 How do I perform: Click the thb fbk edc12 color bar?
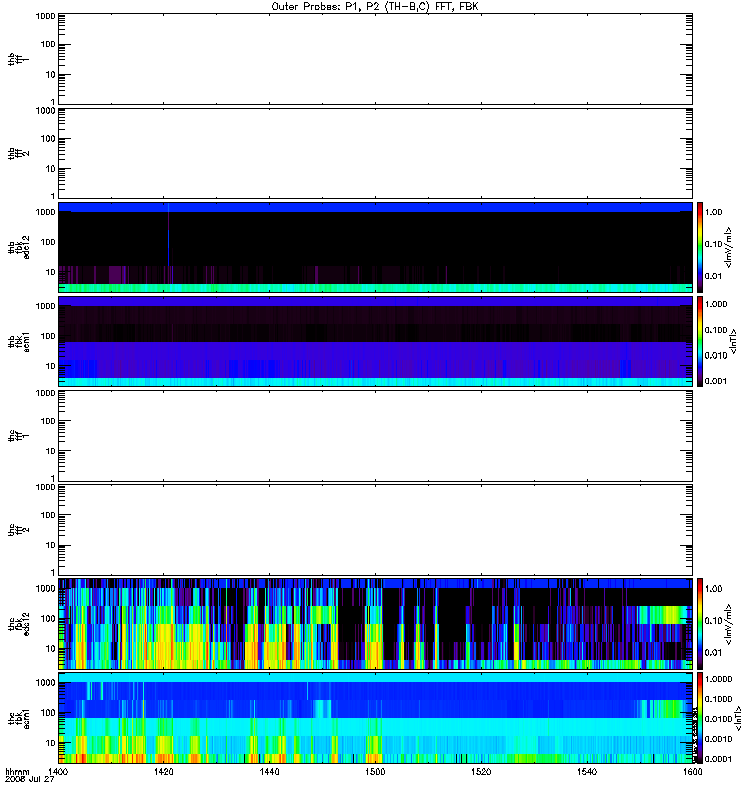(x=700, y=247)
